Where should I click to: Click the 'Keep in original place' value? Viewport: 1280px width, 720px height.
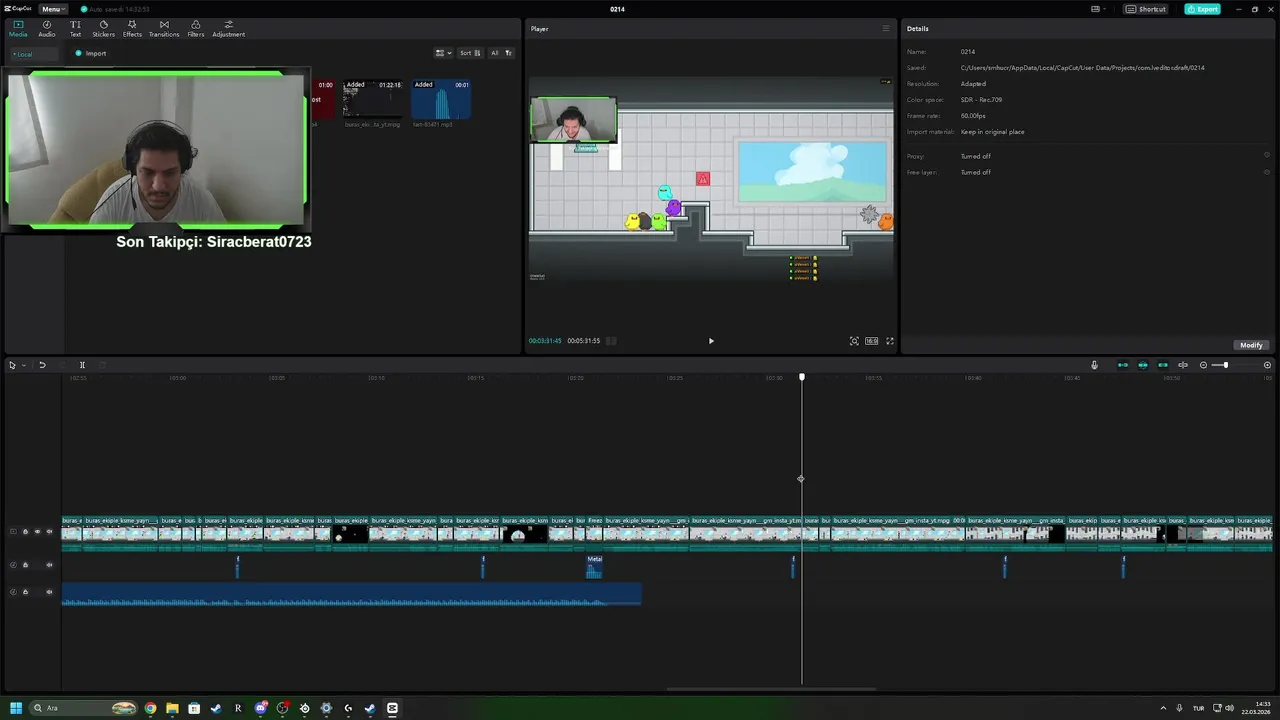tap(992, 132)
